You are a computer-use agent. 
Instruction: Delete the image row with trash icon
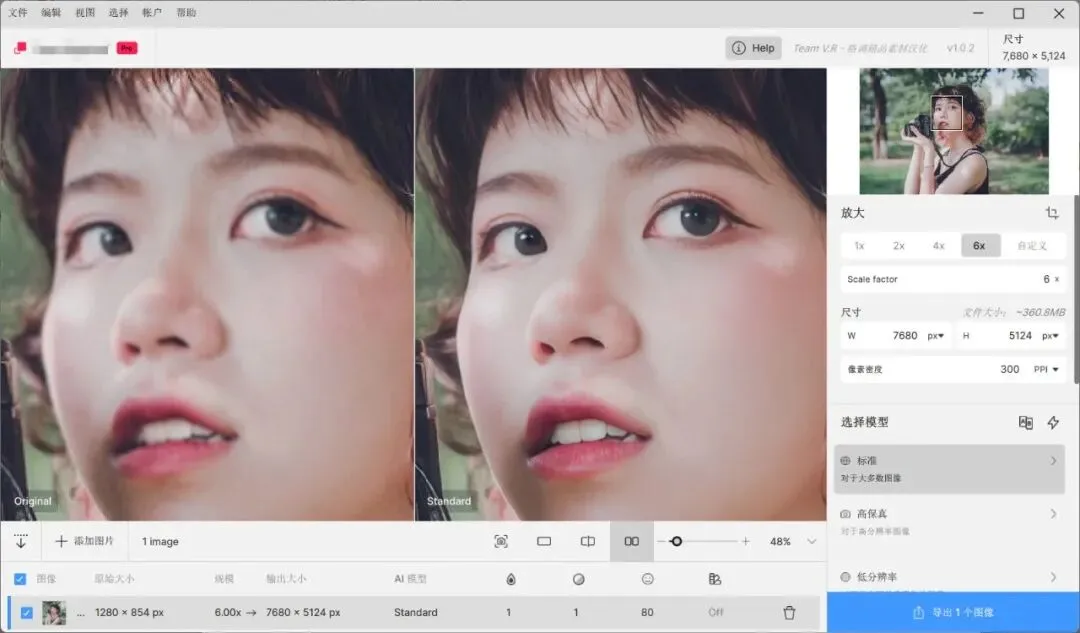[789, 612]
